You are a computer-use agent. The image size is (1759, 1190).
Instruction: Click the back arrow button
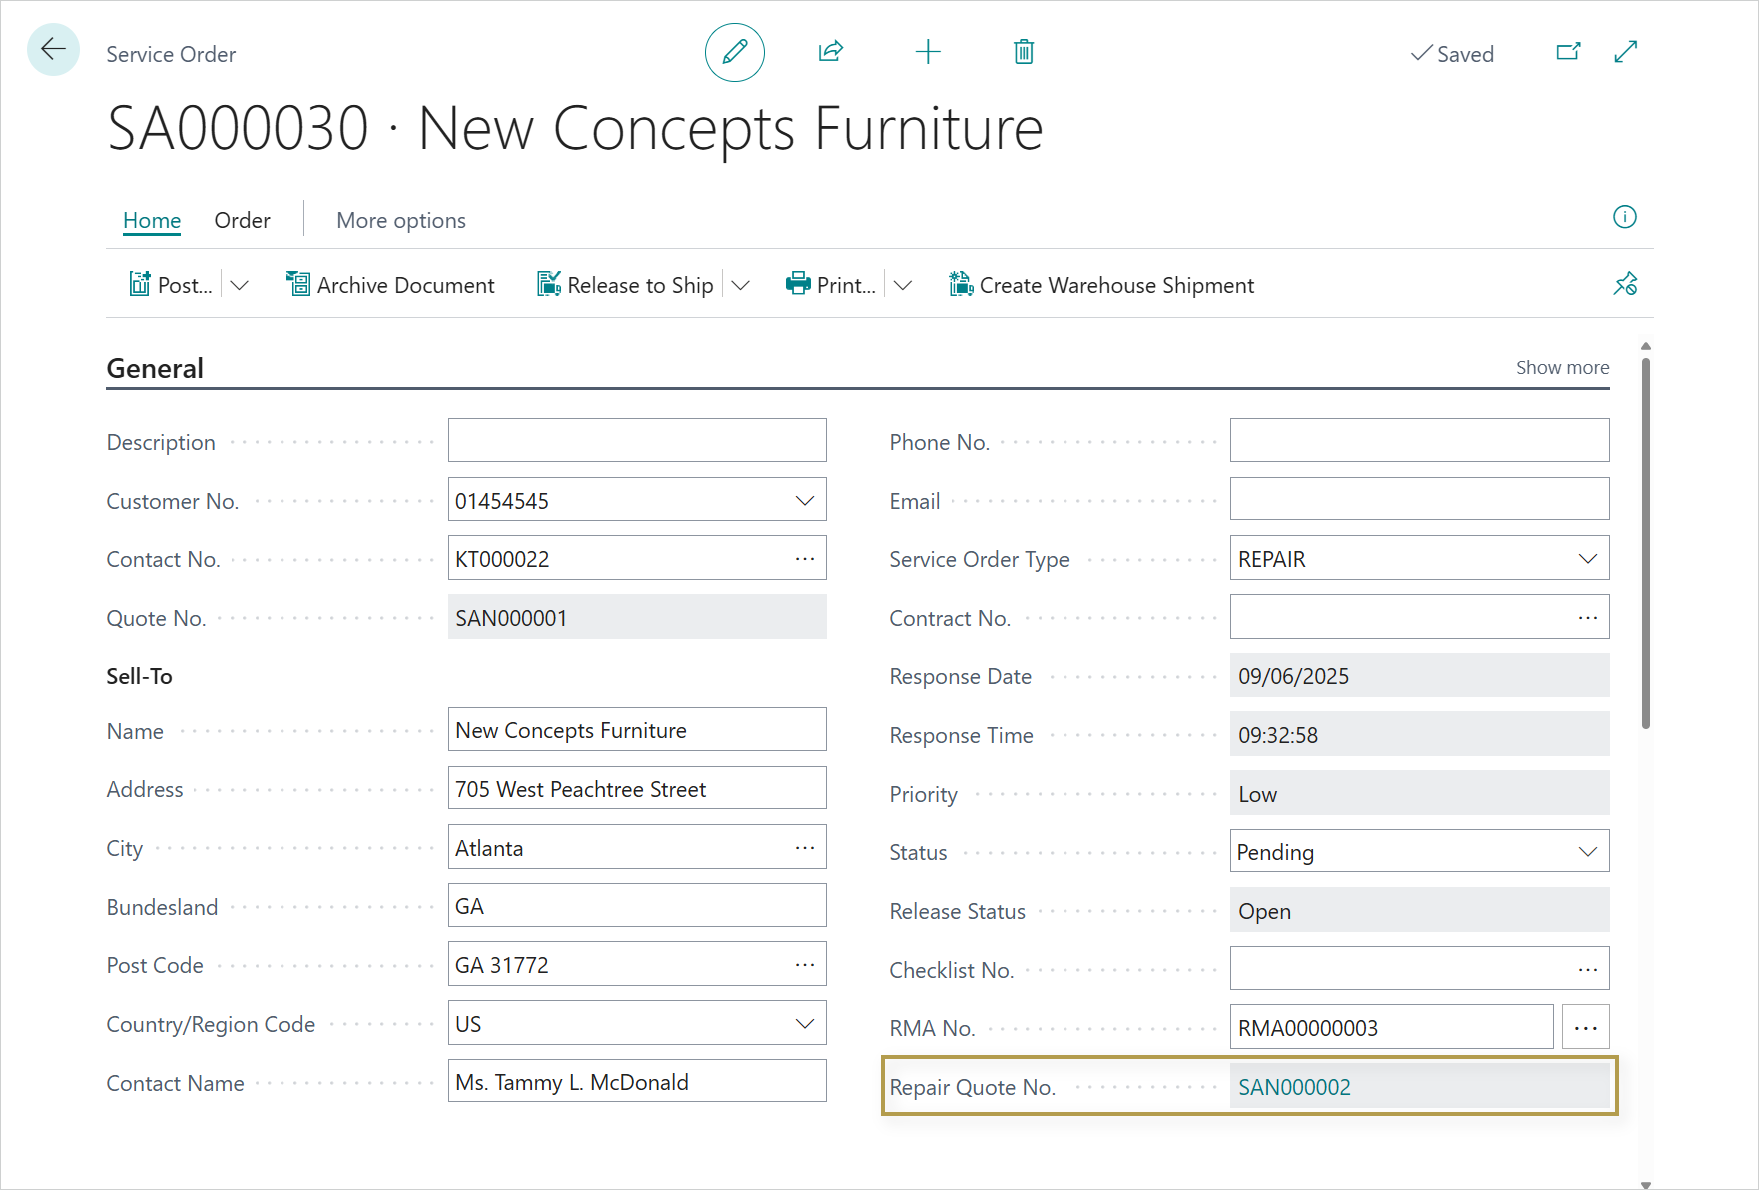coord(53,50)
